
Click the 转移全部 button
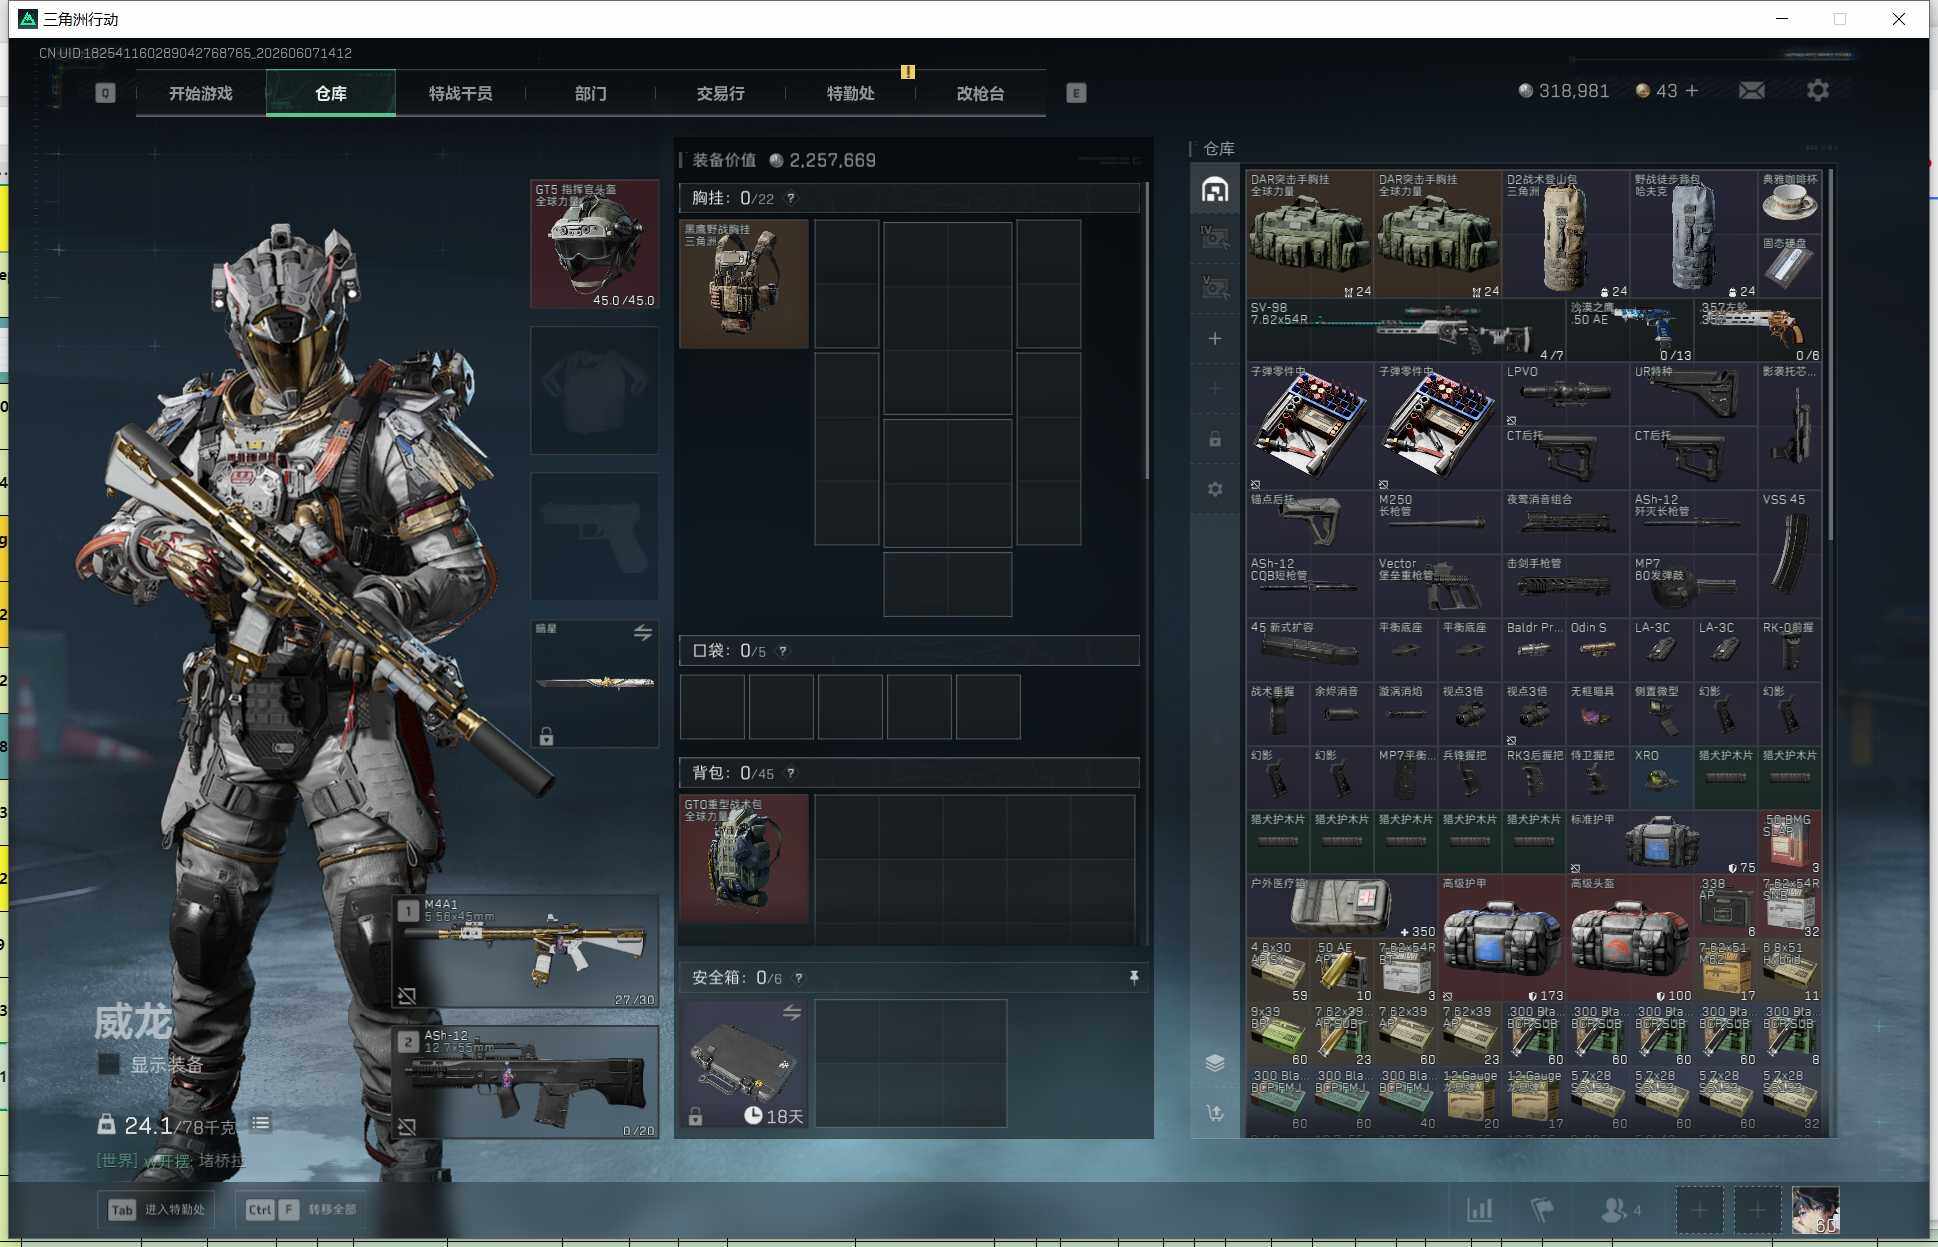302,1209
